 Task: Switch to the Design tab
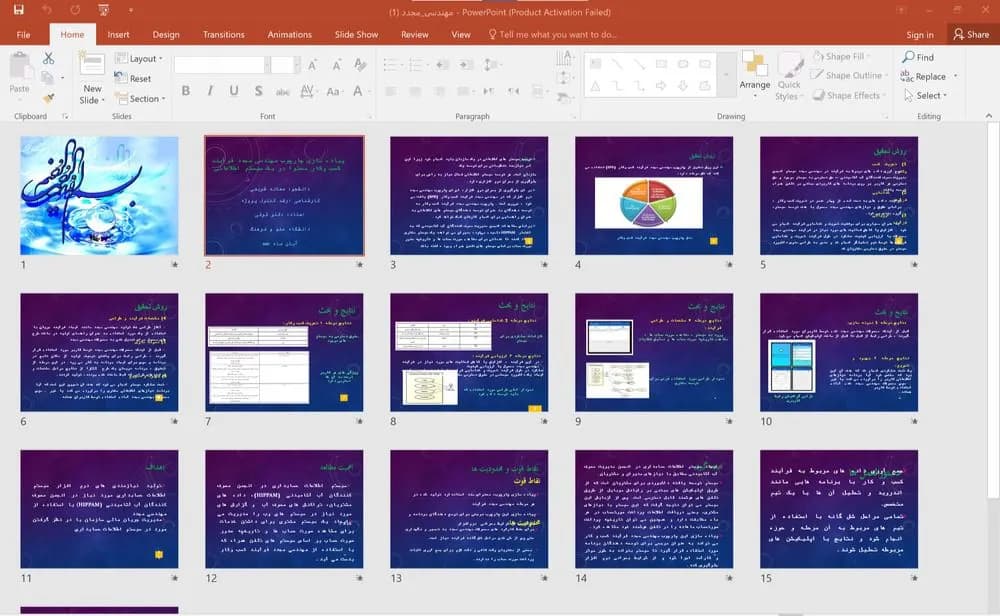pyautogui.click(x=166, y=34)
